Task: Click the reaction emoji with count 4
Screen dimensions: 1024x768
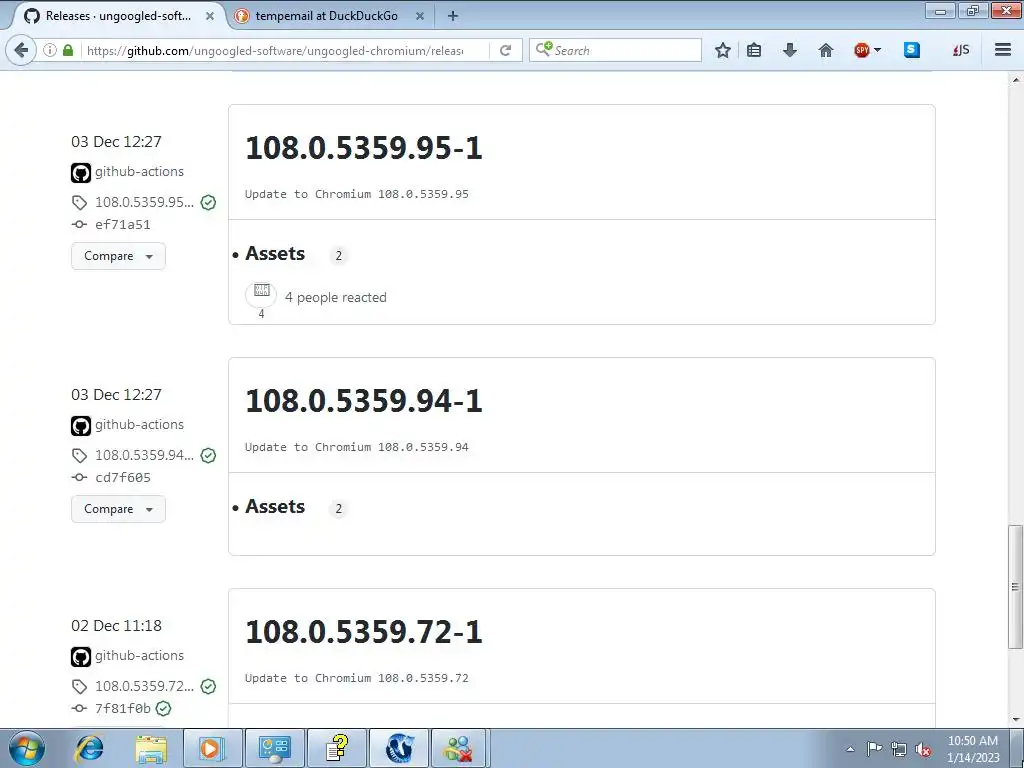Action: [261, 295]
